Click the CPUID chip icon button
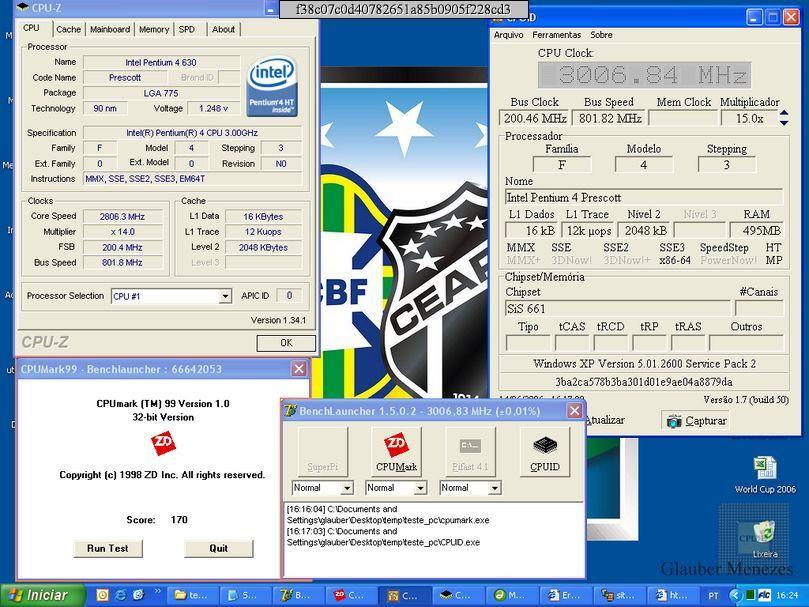 544,450
